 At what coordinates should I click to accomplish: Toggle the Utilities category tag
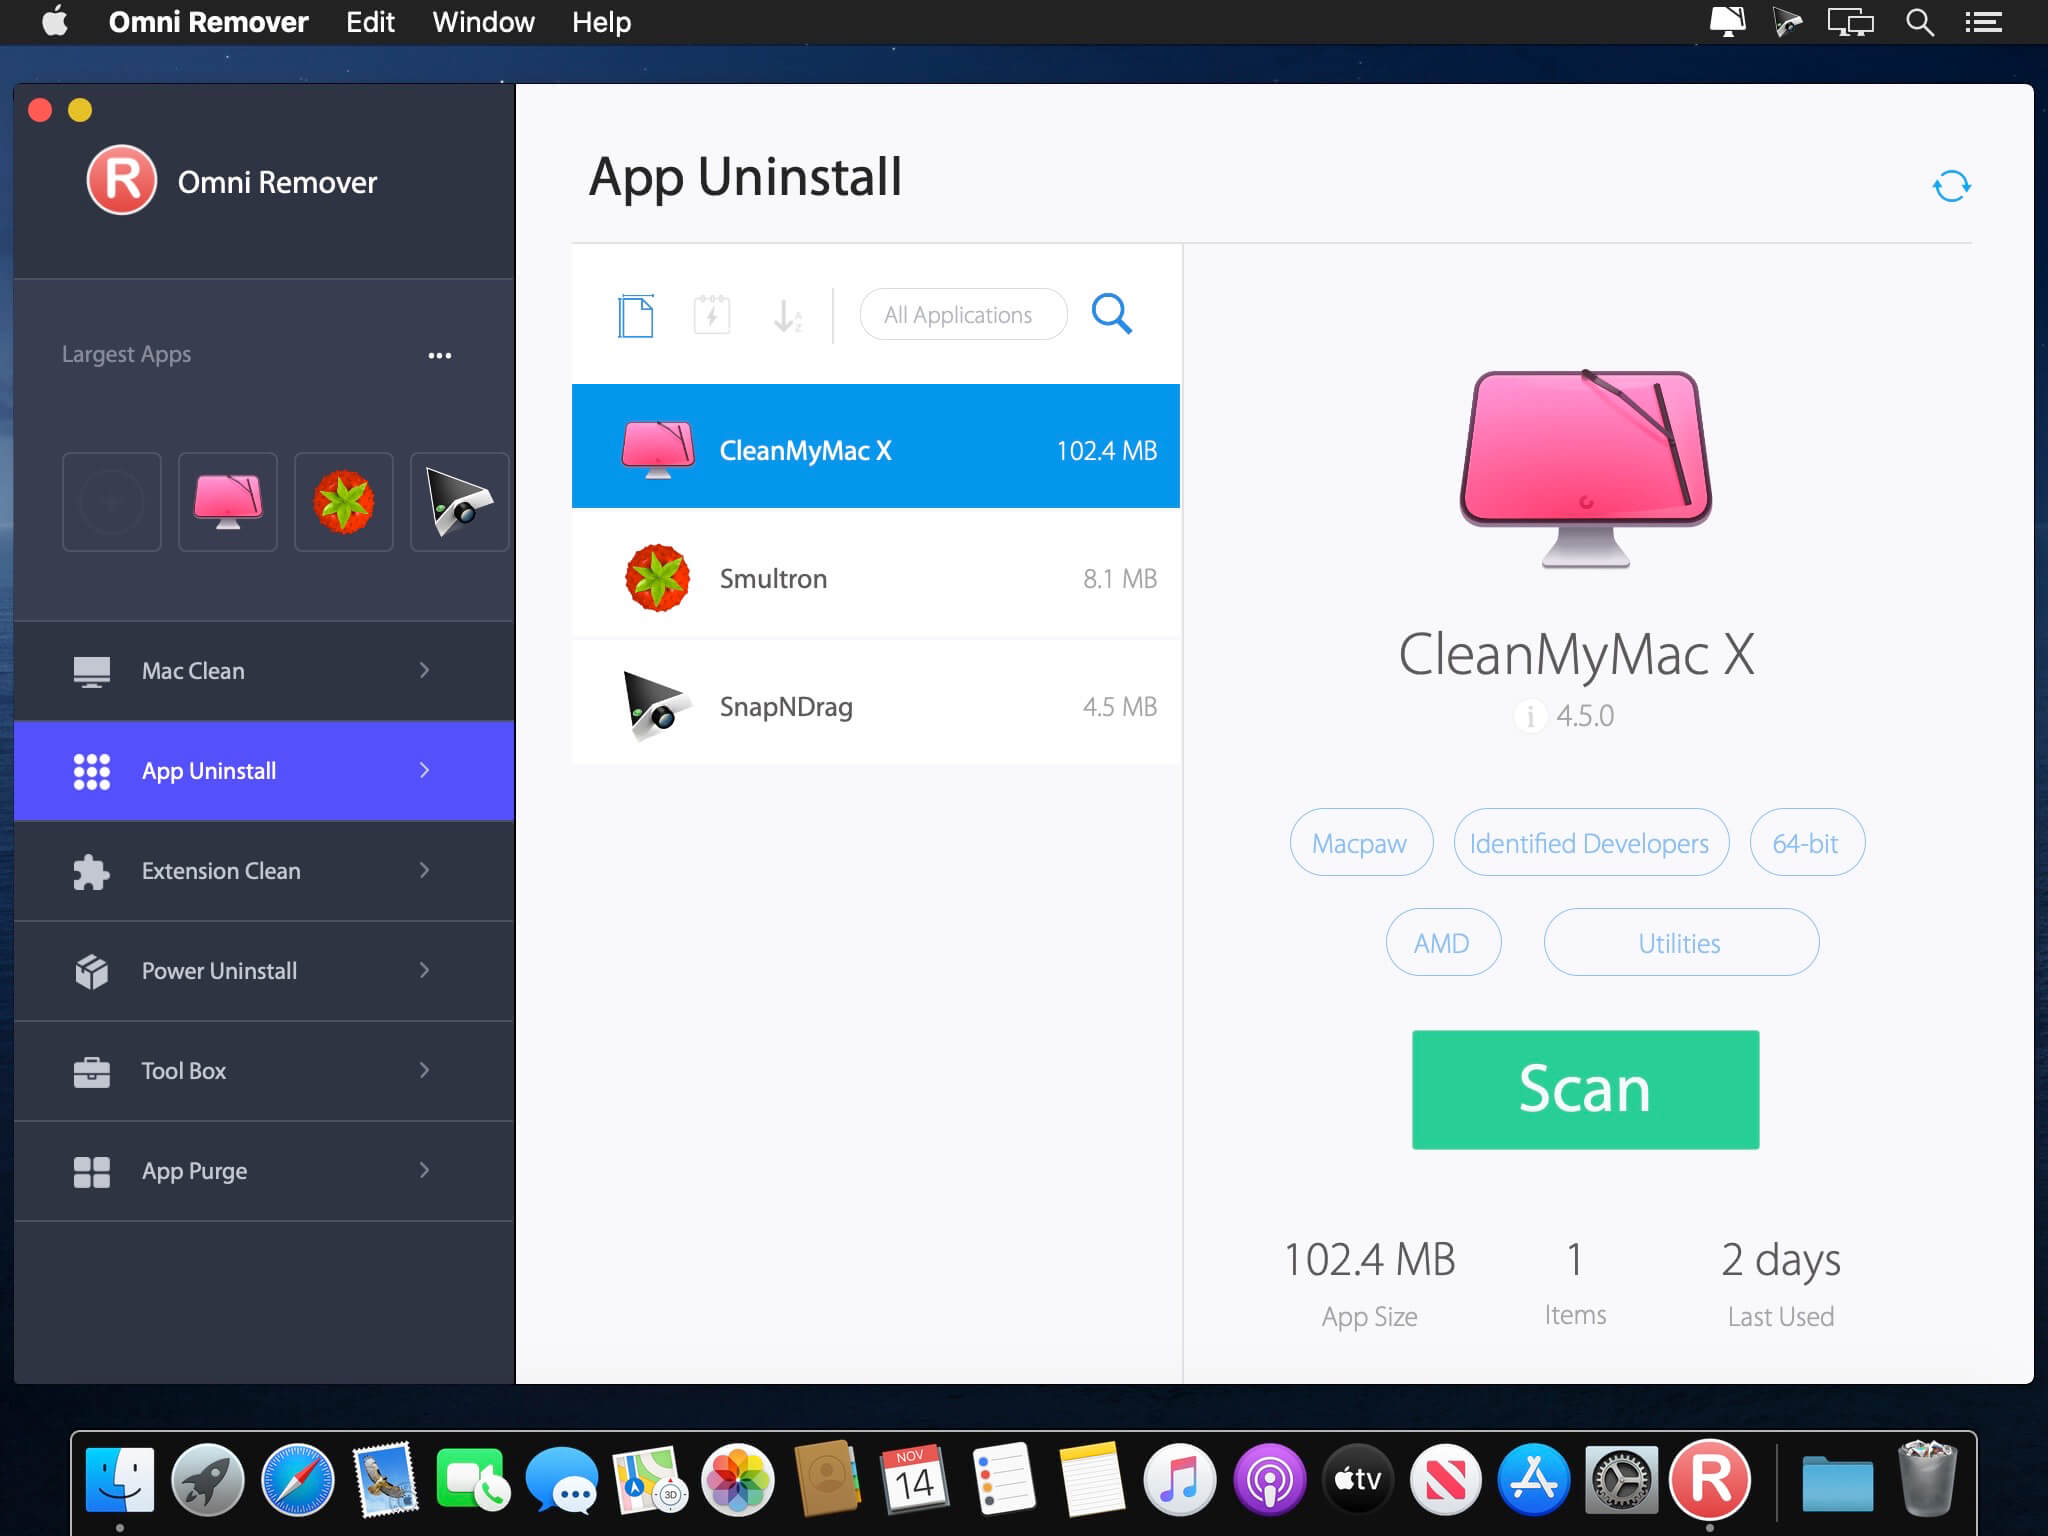click(x=1680, y=942)
